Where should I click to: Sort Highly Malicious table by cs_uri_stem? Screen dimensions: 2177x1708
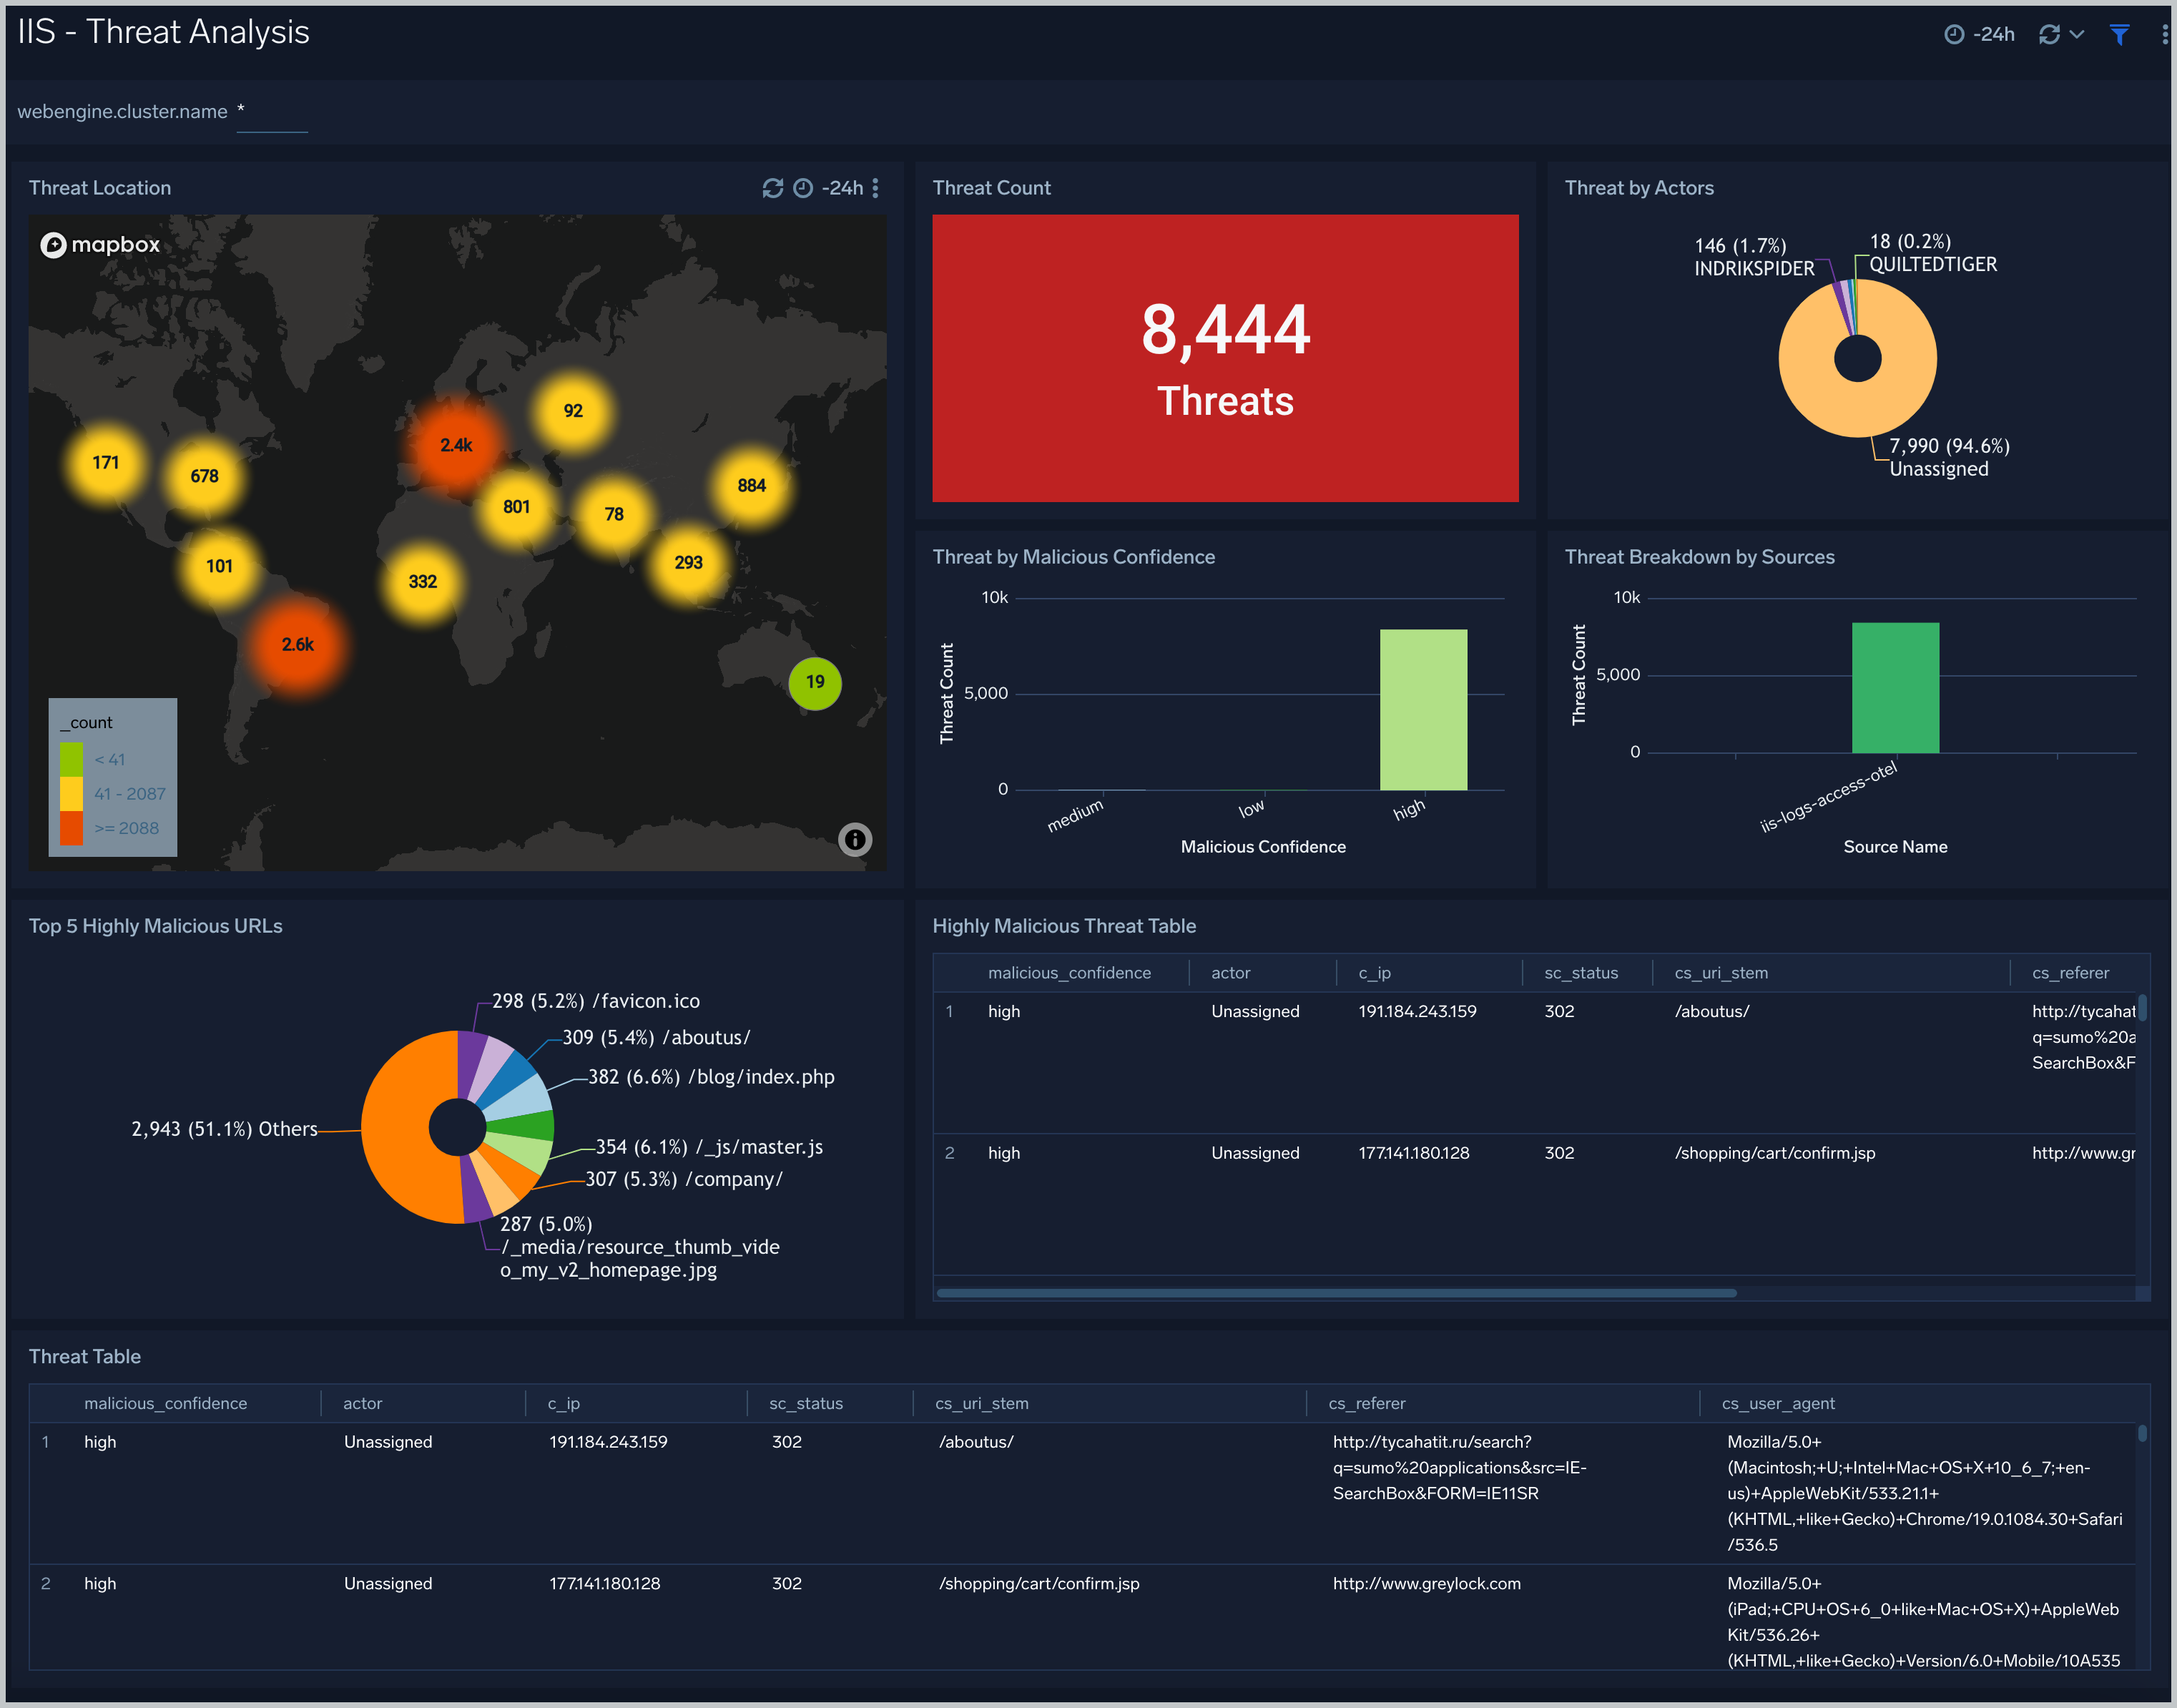pos(1720,973)
